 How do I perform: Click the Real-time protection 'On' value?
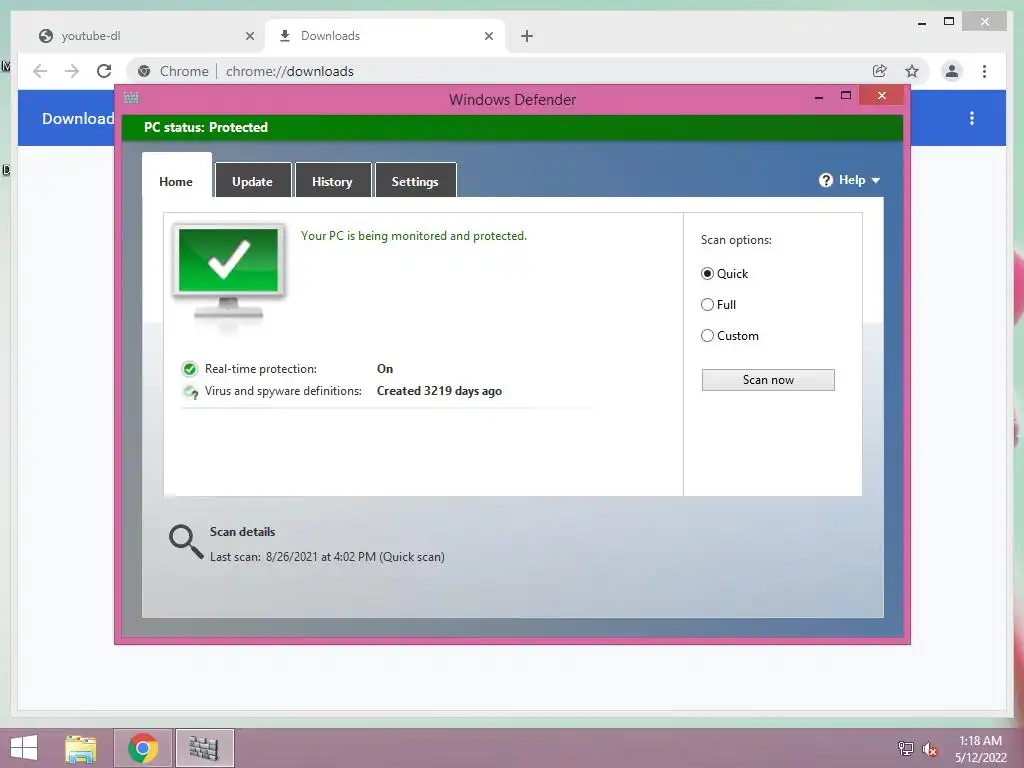point(385,369)
